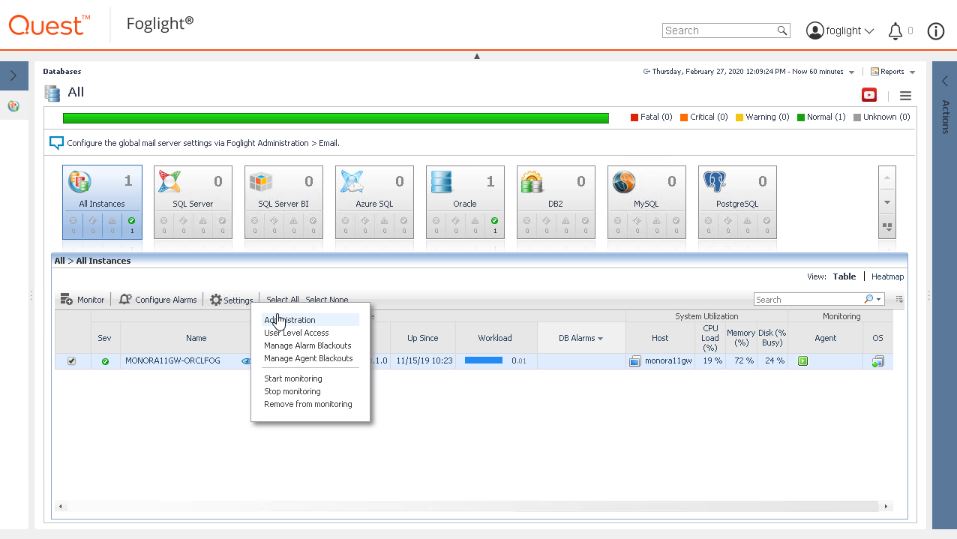Click the horizontal scrollbar right arrow
The image size is (957, 539).
click(x=886, y=506)
